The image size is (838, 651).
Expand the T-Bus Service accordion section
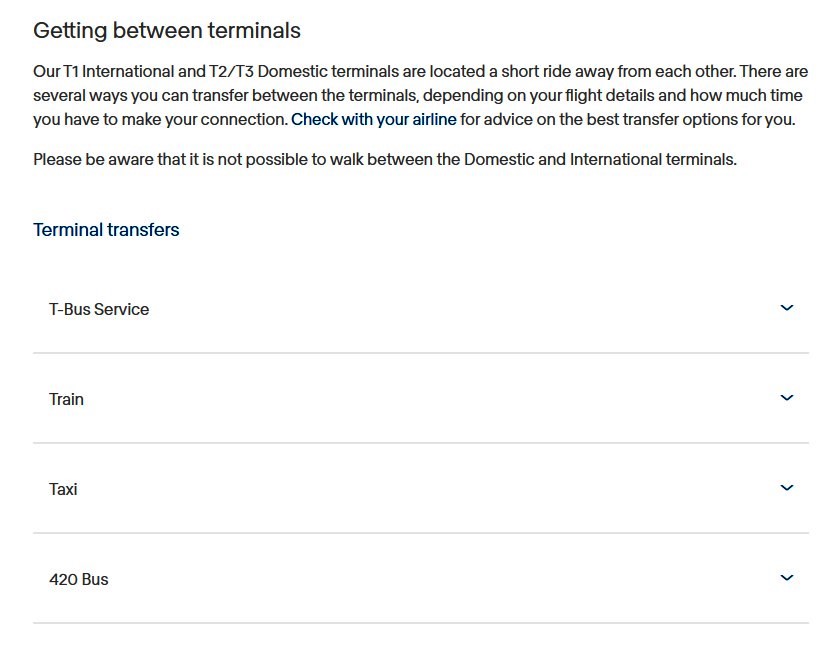coord(421,309)
